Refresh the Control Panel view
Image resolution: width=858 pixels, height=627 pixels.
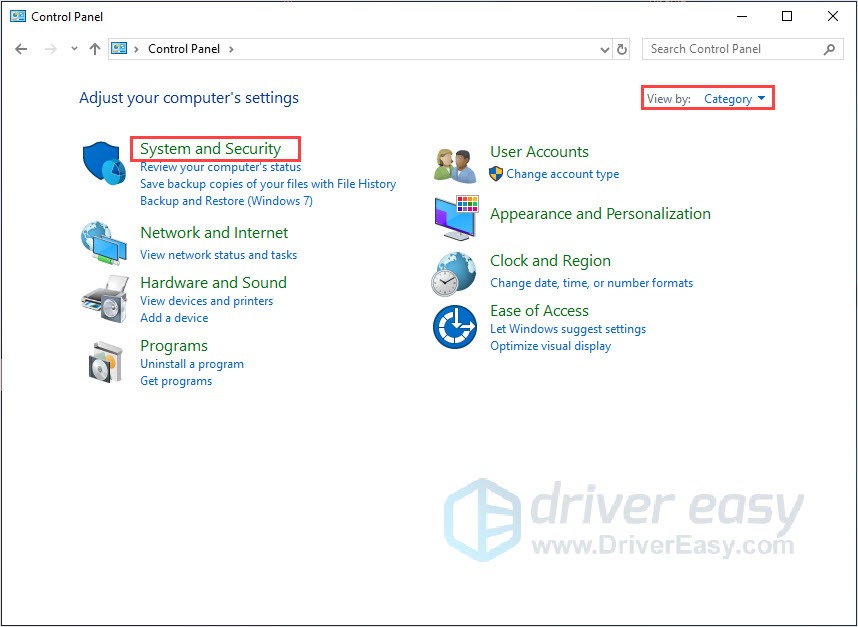coord(622,49)
